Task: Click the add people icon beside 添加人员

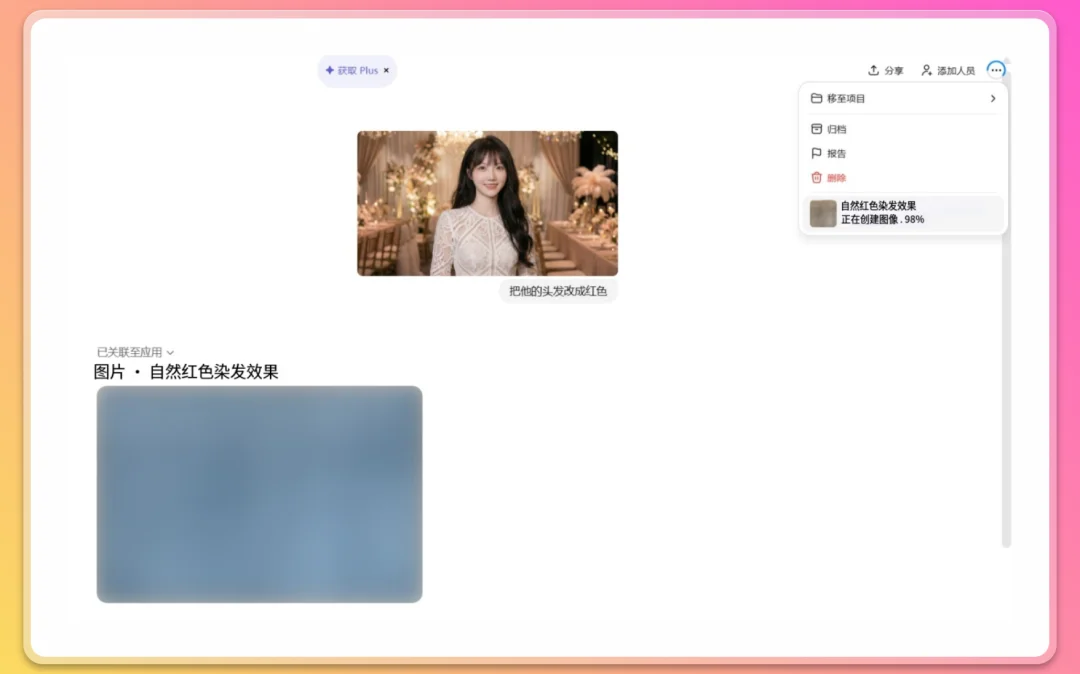Action: (926, 70)
